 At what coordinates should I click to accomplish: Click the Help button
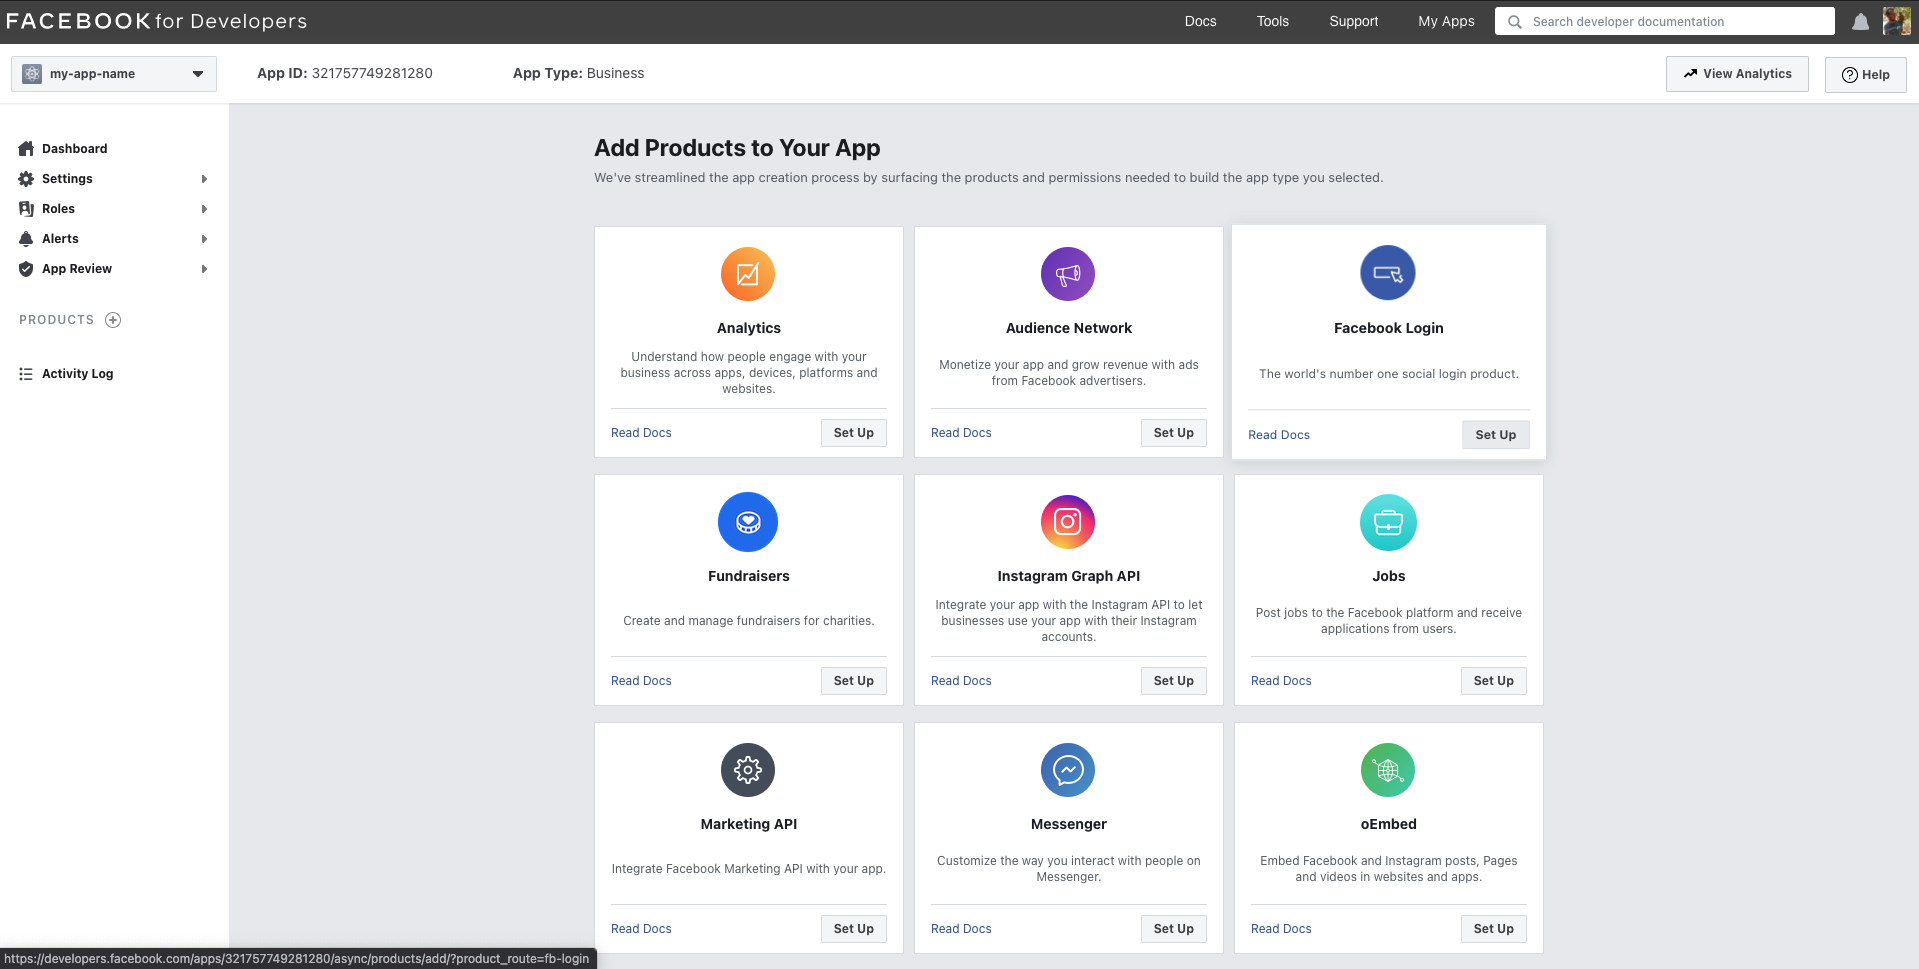click(x=1866, y=75)
